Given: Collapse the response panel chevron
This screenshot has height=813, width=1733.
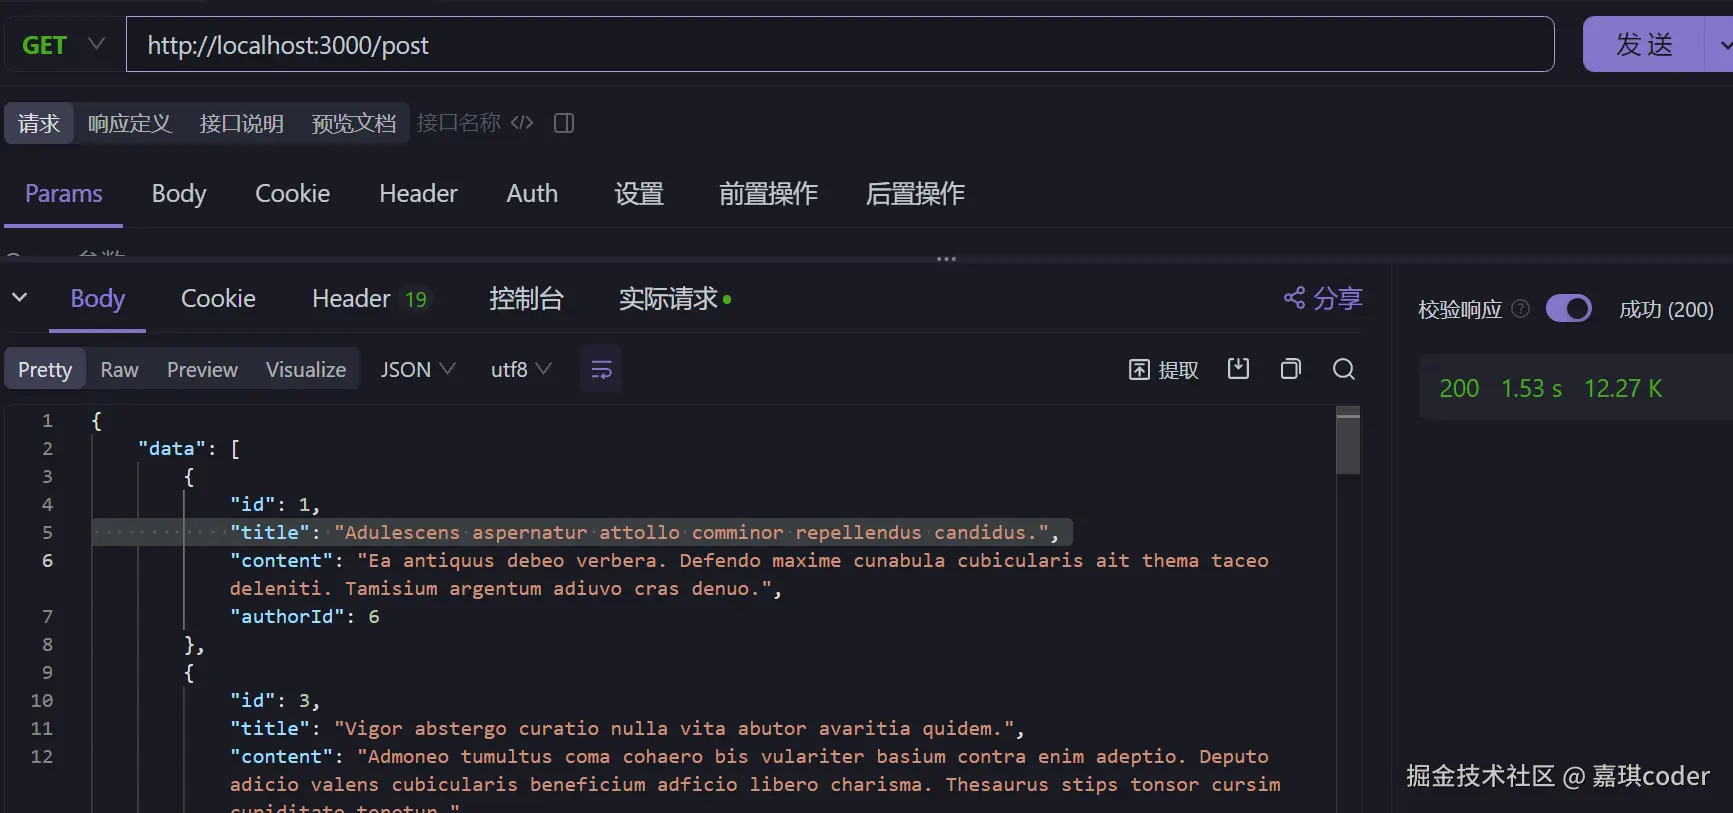Looking at the screenshot, I should (x=19, y=297).
